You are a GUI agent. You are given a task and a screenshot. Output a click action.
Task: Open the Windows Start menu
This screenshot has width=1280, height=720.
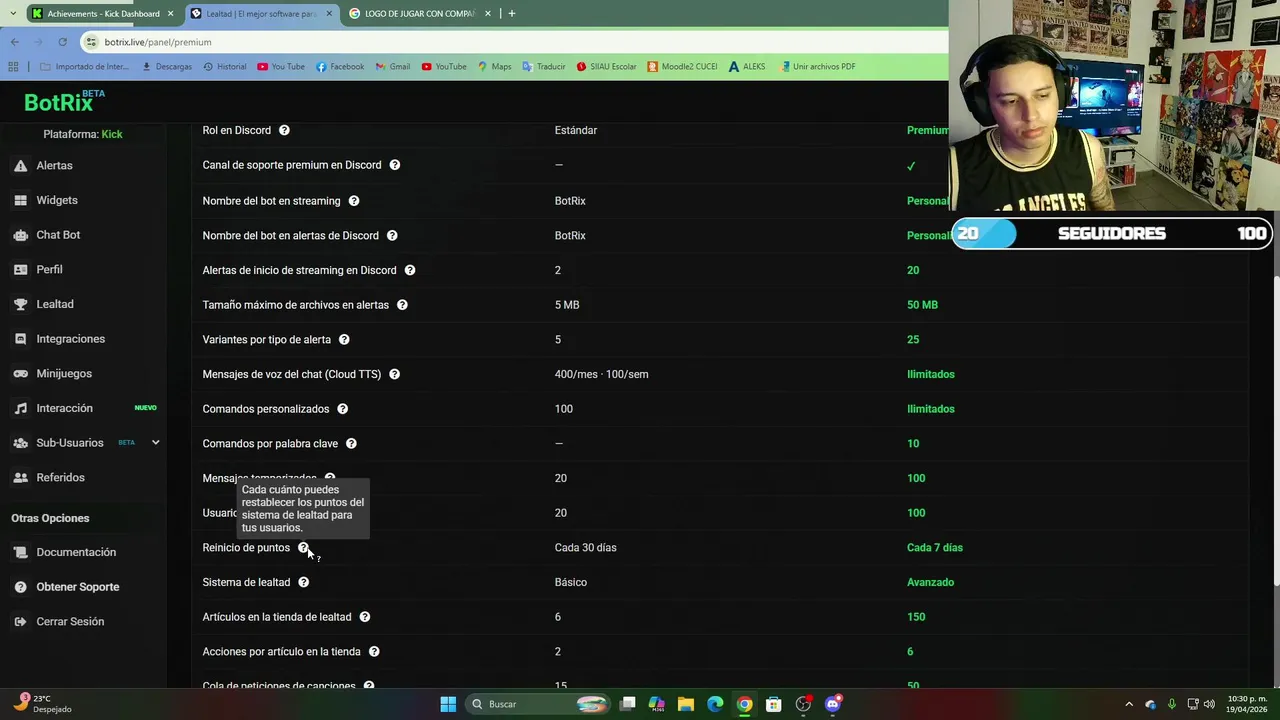coord(448,704)
